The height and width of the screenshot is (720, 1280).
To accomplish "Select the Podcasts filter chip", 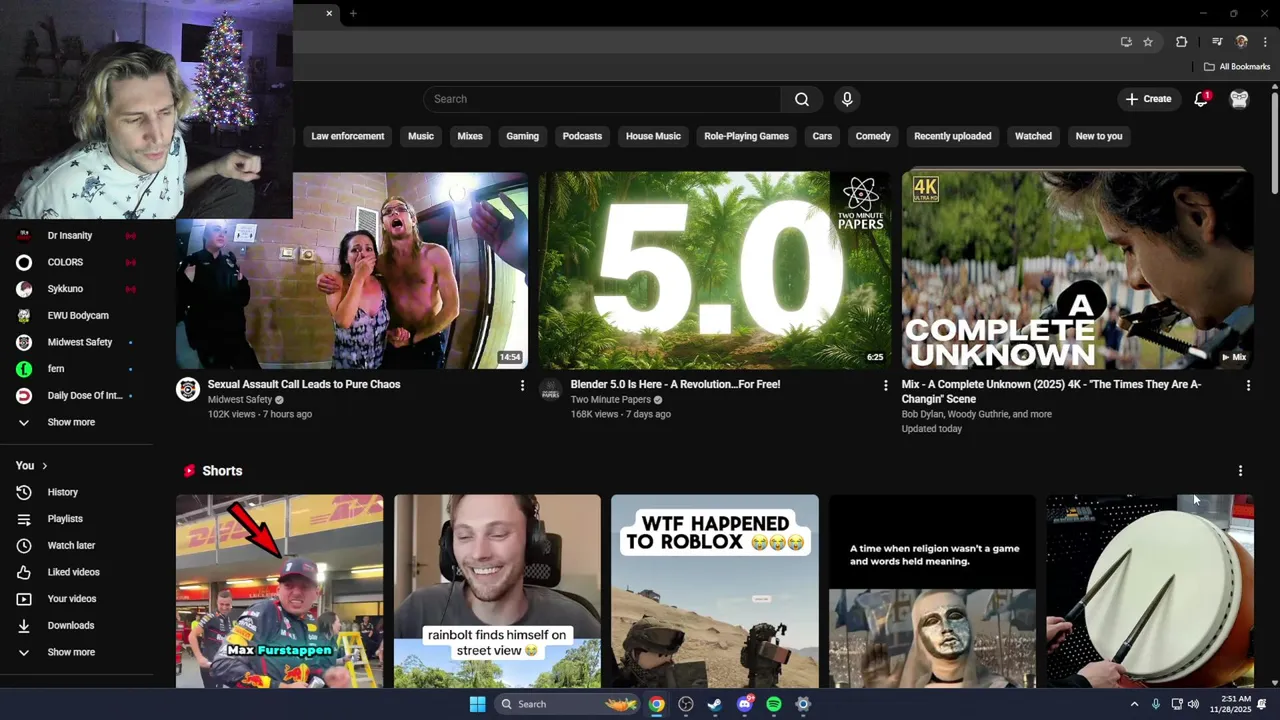I will pos(582,136).
